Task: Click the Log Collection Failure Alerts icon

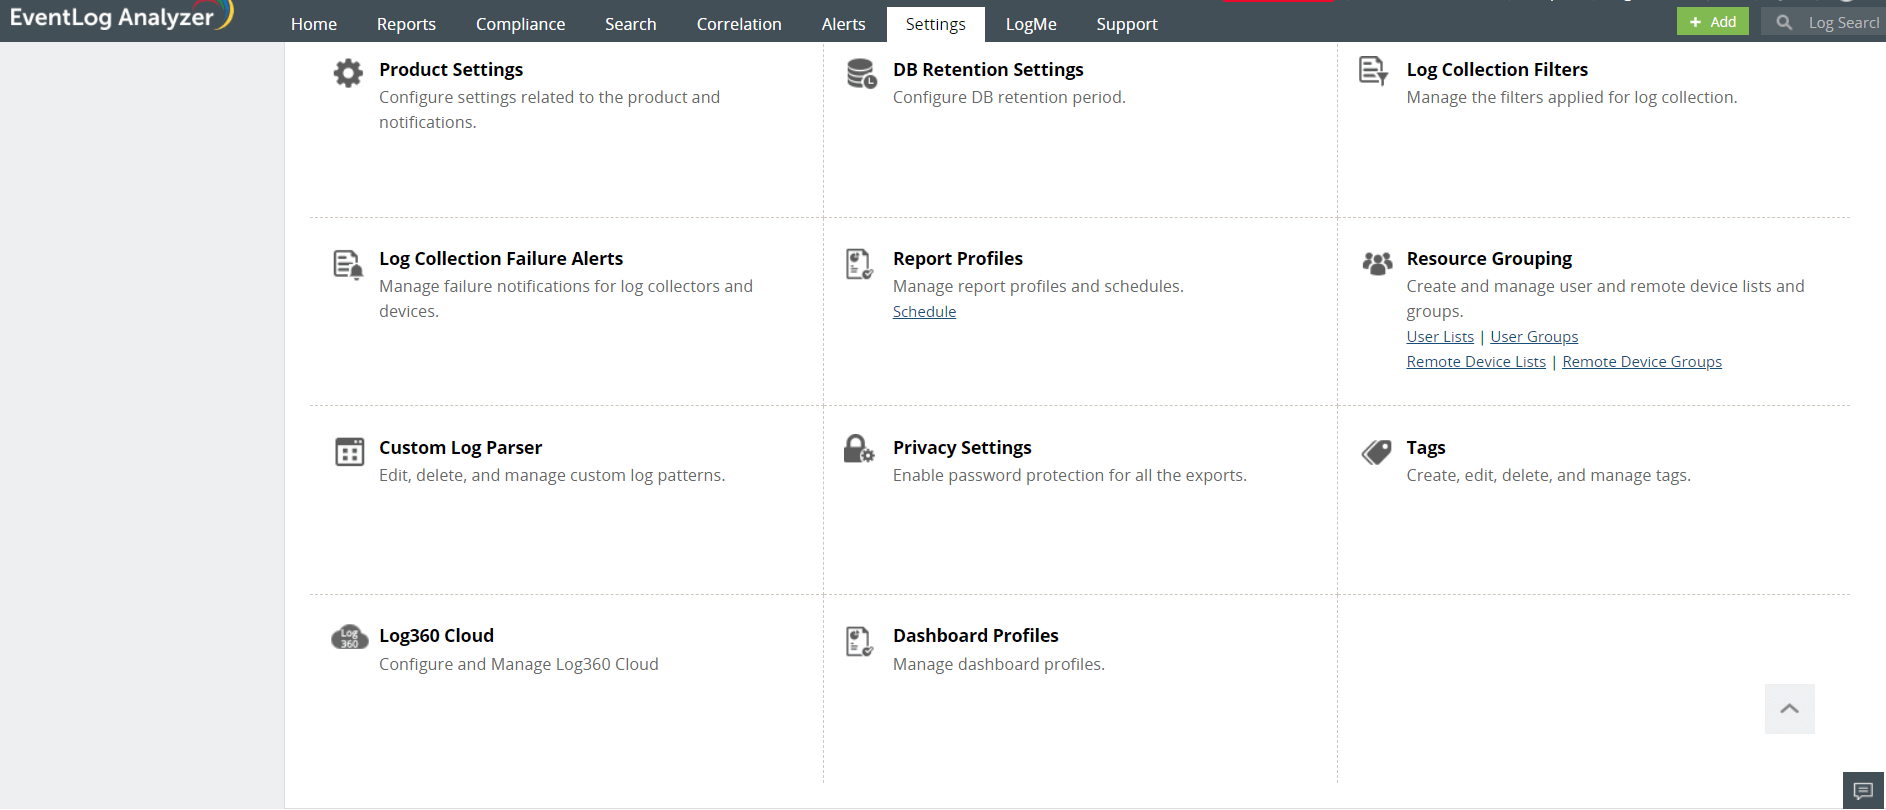Action: (x=348, y=264)
